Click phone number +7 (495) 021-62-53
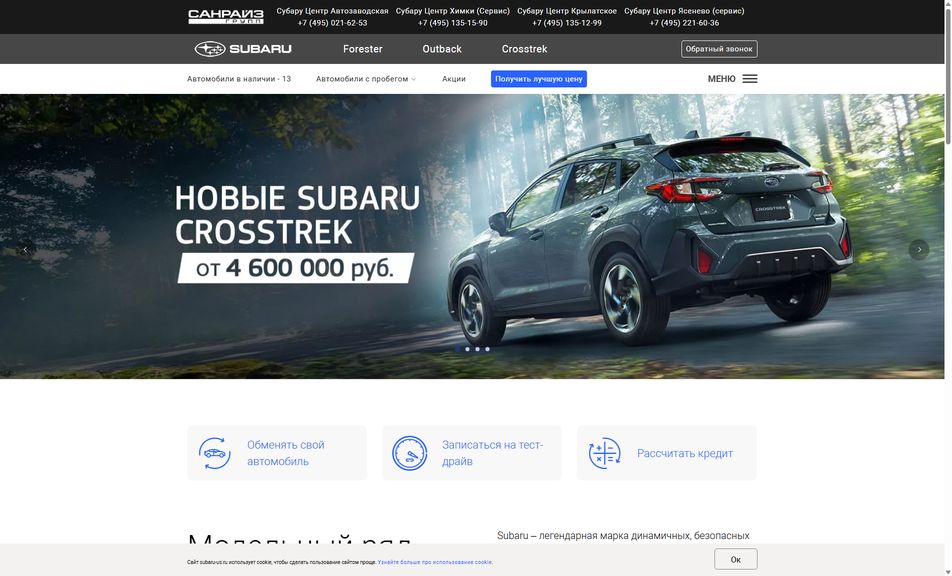The image size is (952, 576). point(332,23)
